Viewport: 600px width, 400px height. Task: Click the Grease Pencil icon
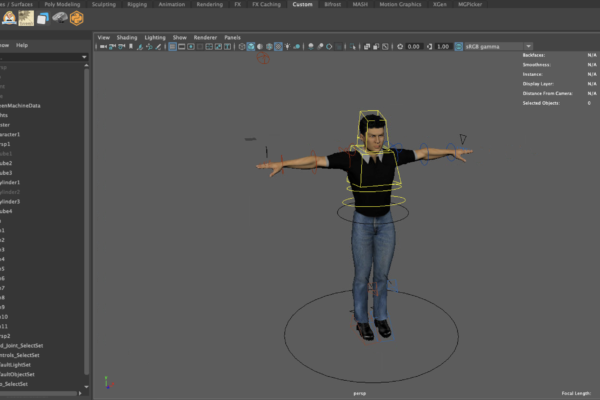158,47
